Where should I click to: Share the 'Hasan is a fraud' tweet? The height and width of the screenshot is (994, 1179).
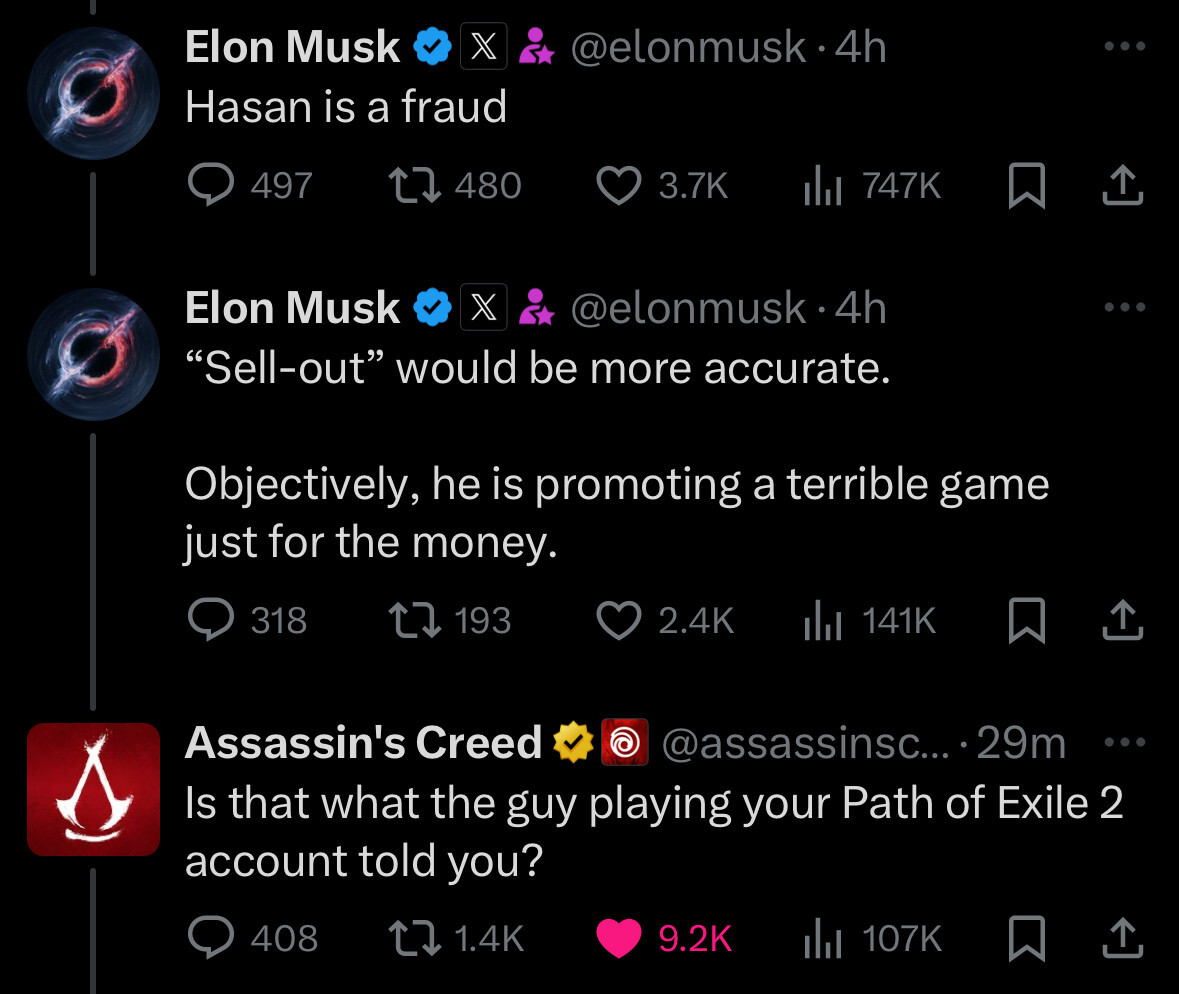(x=1122, y=185)
